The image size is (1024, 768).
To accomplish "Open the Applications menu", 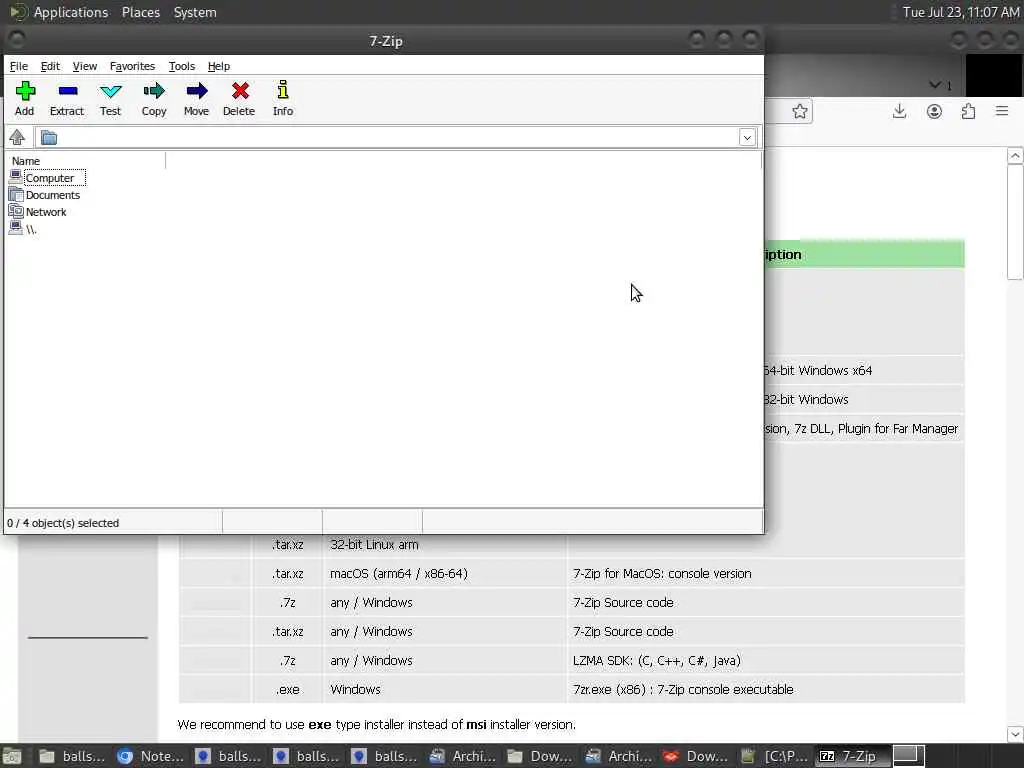I will click(71, 12).
